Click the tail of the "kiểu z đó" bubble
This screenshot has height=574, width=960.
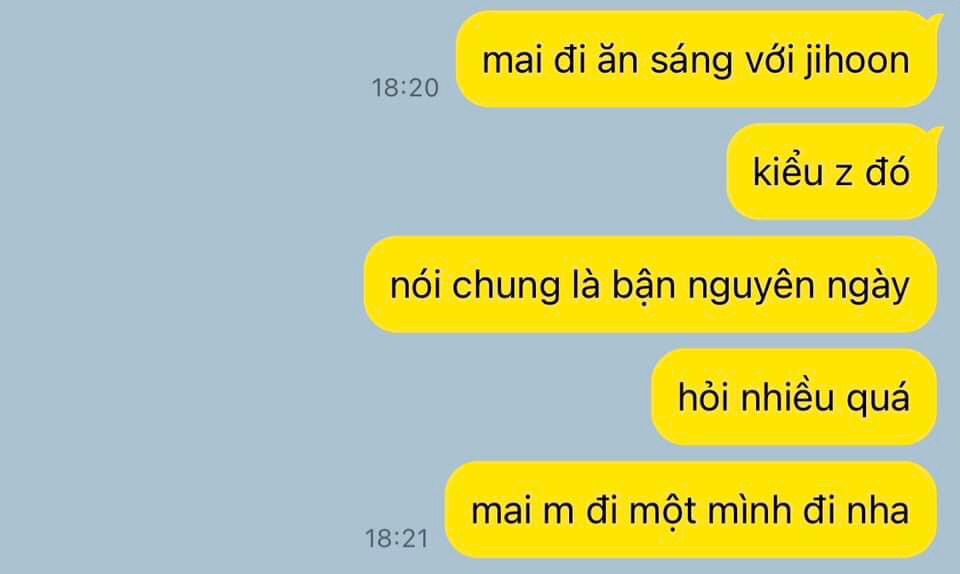[x=934, y=132]
